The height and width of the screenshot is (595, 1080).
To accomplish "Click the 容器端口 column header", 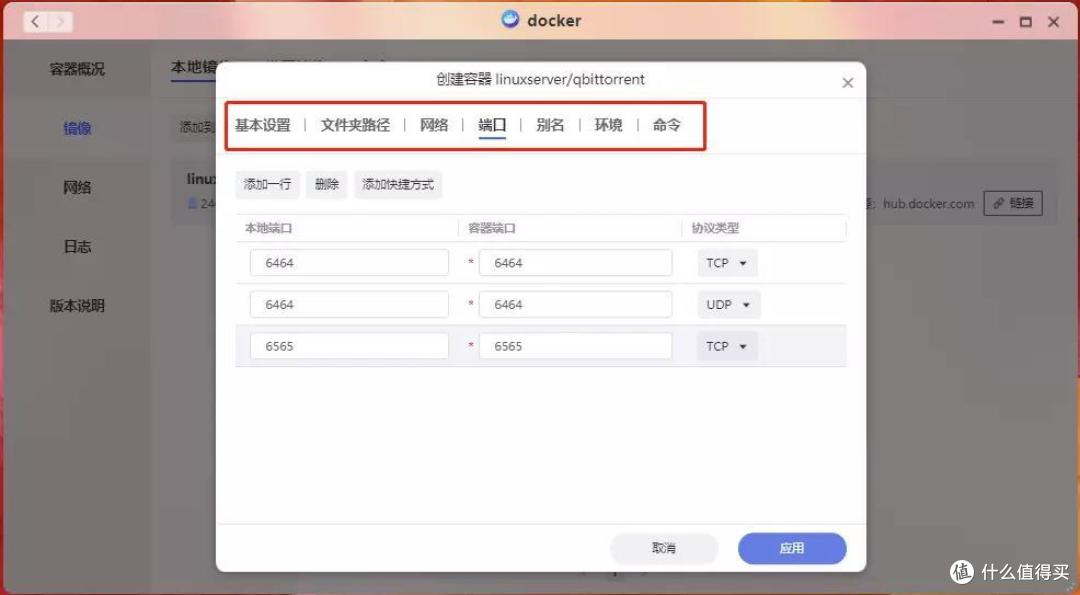I will (492, 228).
